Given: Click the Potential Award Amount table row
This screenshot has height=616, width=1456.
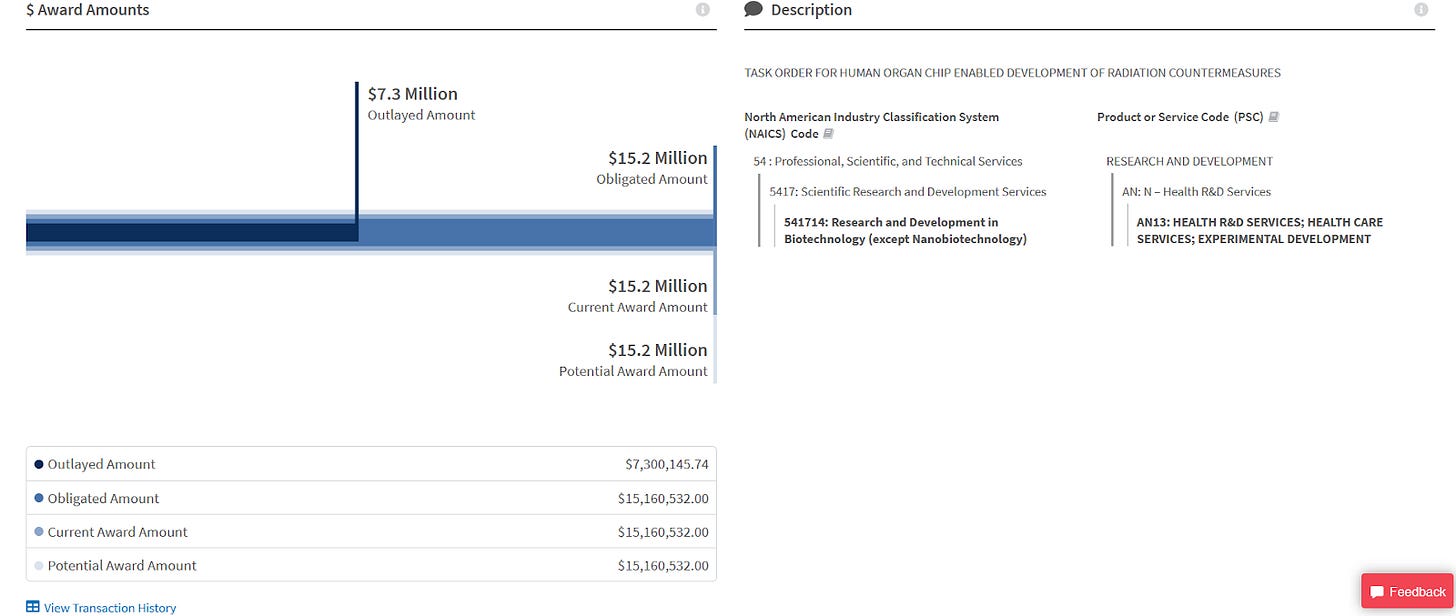Looking at the screenshot, I should tap(370, 564).
